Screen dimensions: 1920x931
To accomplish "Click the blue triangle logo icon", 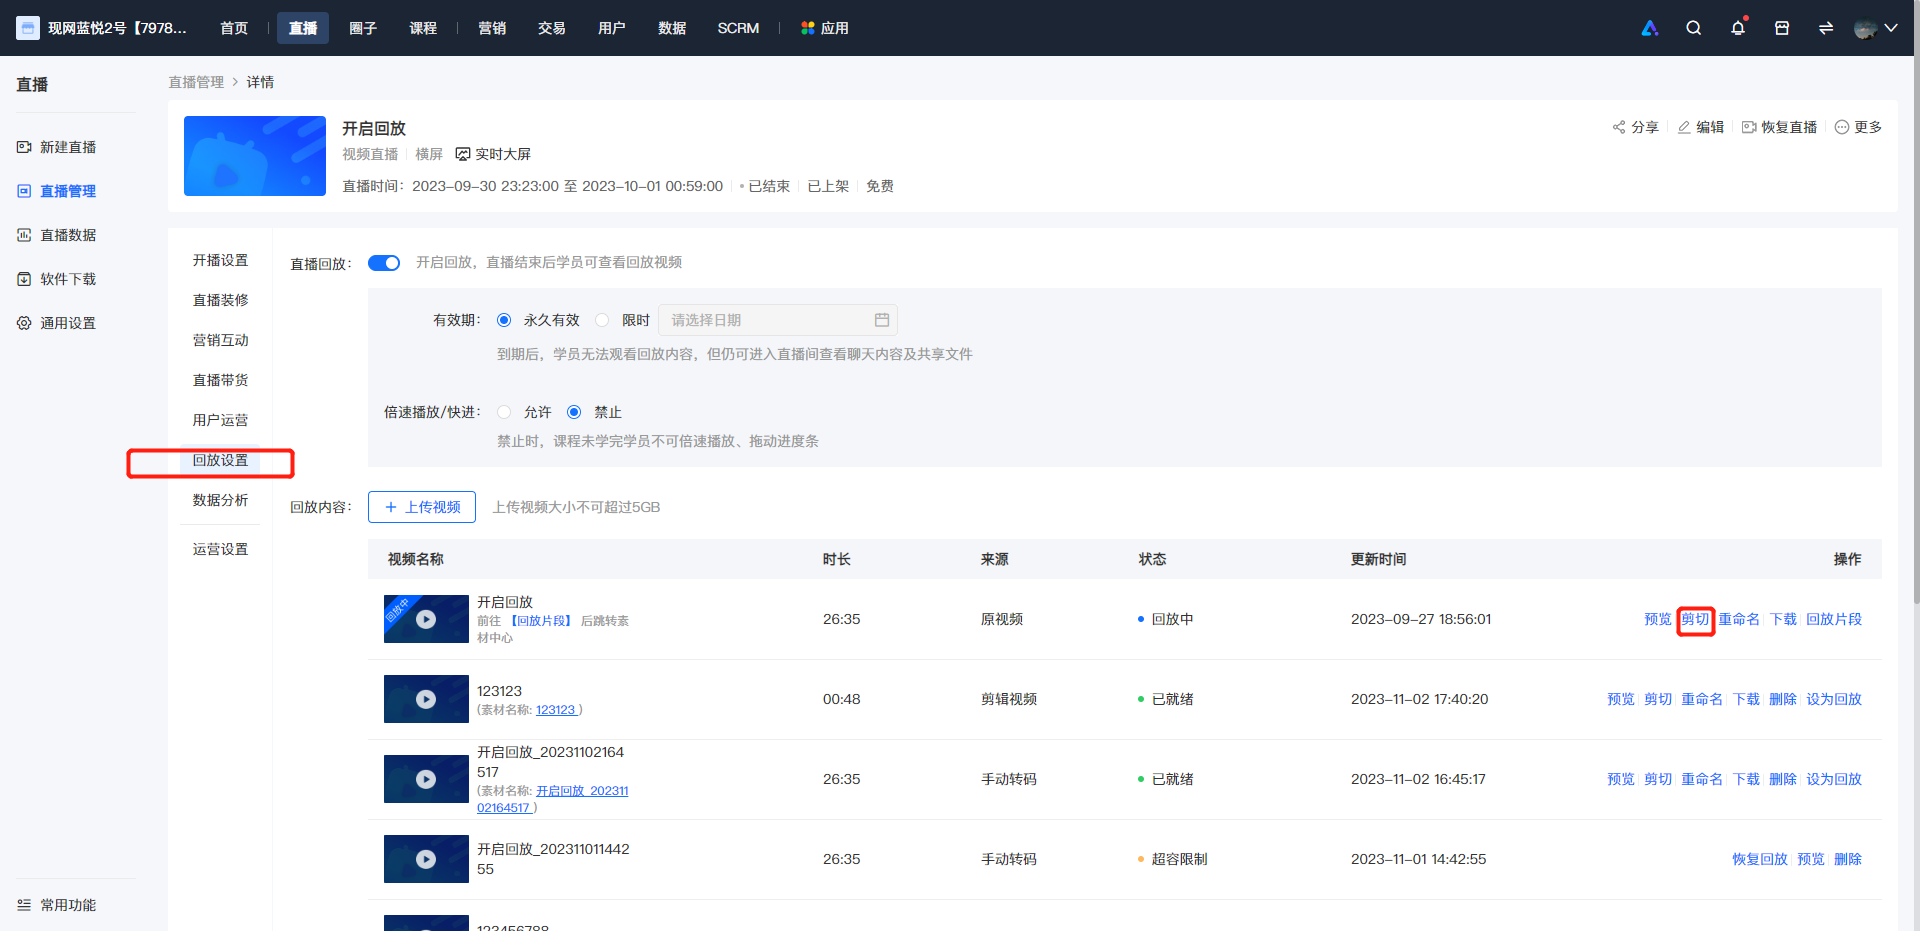I will pos(1650,28).
